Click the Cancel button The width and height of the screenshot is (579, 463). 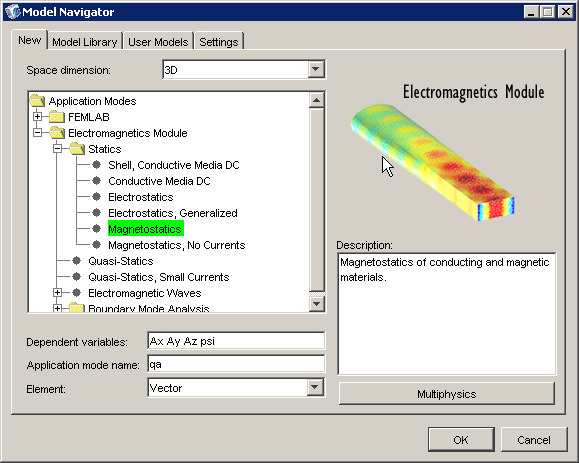point(534,440)
